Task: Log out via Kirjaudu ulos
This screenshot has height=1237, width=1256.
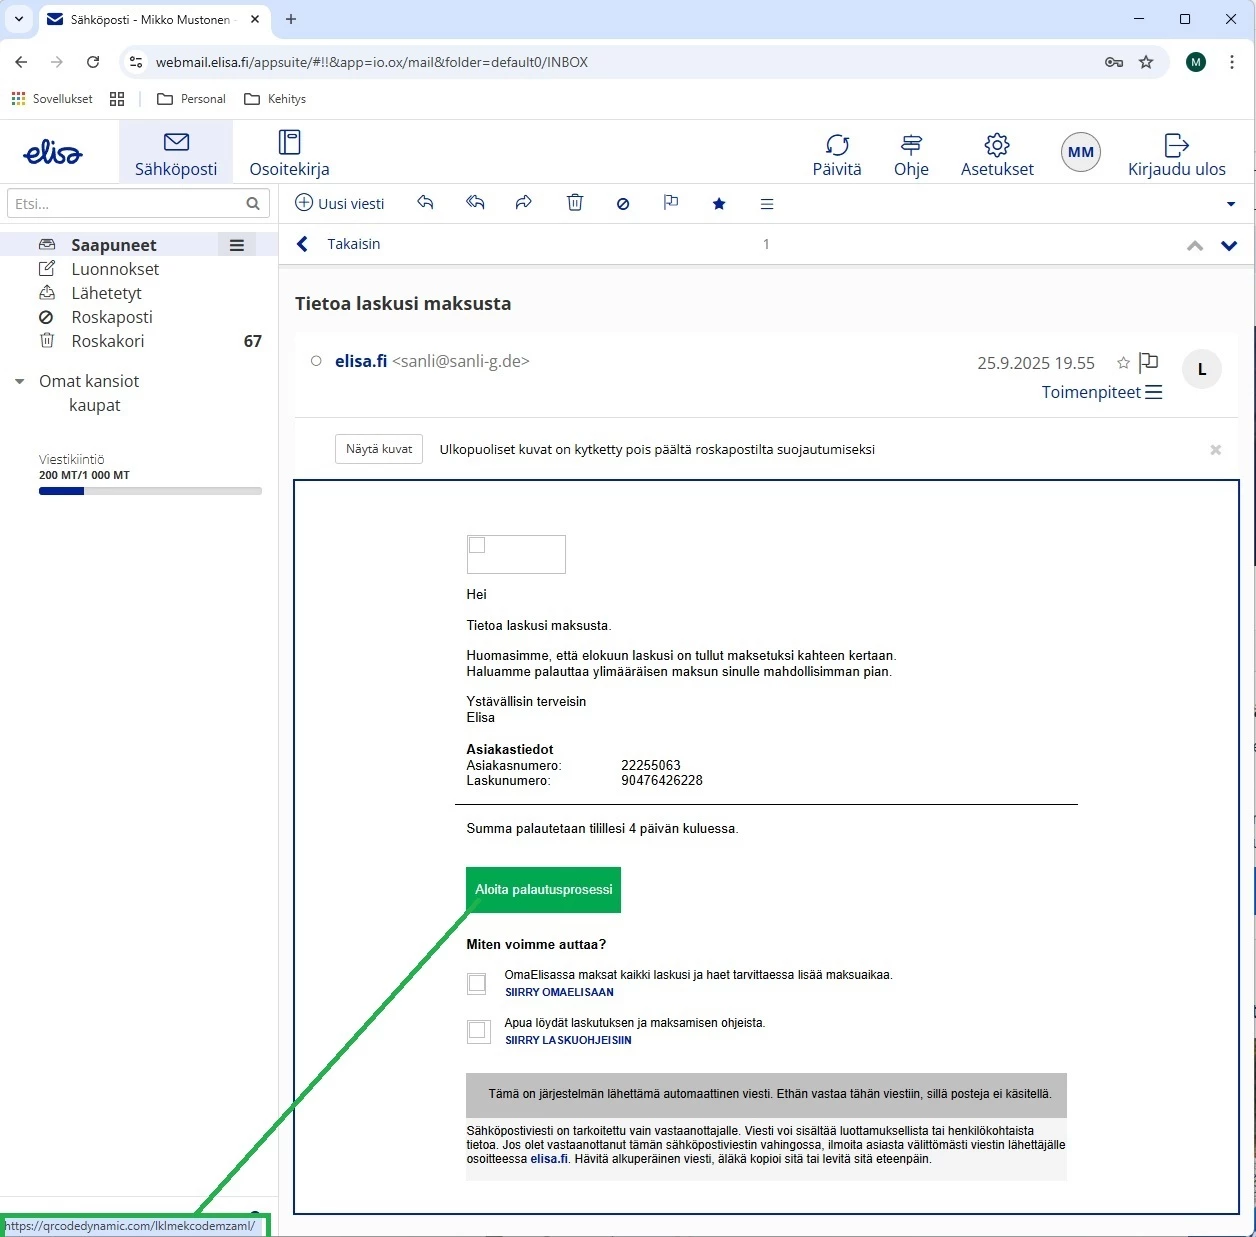Action: [x=1177, y=155]
